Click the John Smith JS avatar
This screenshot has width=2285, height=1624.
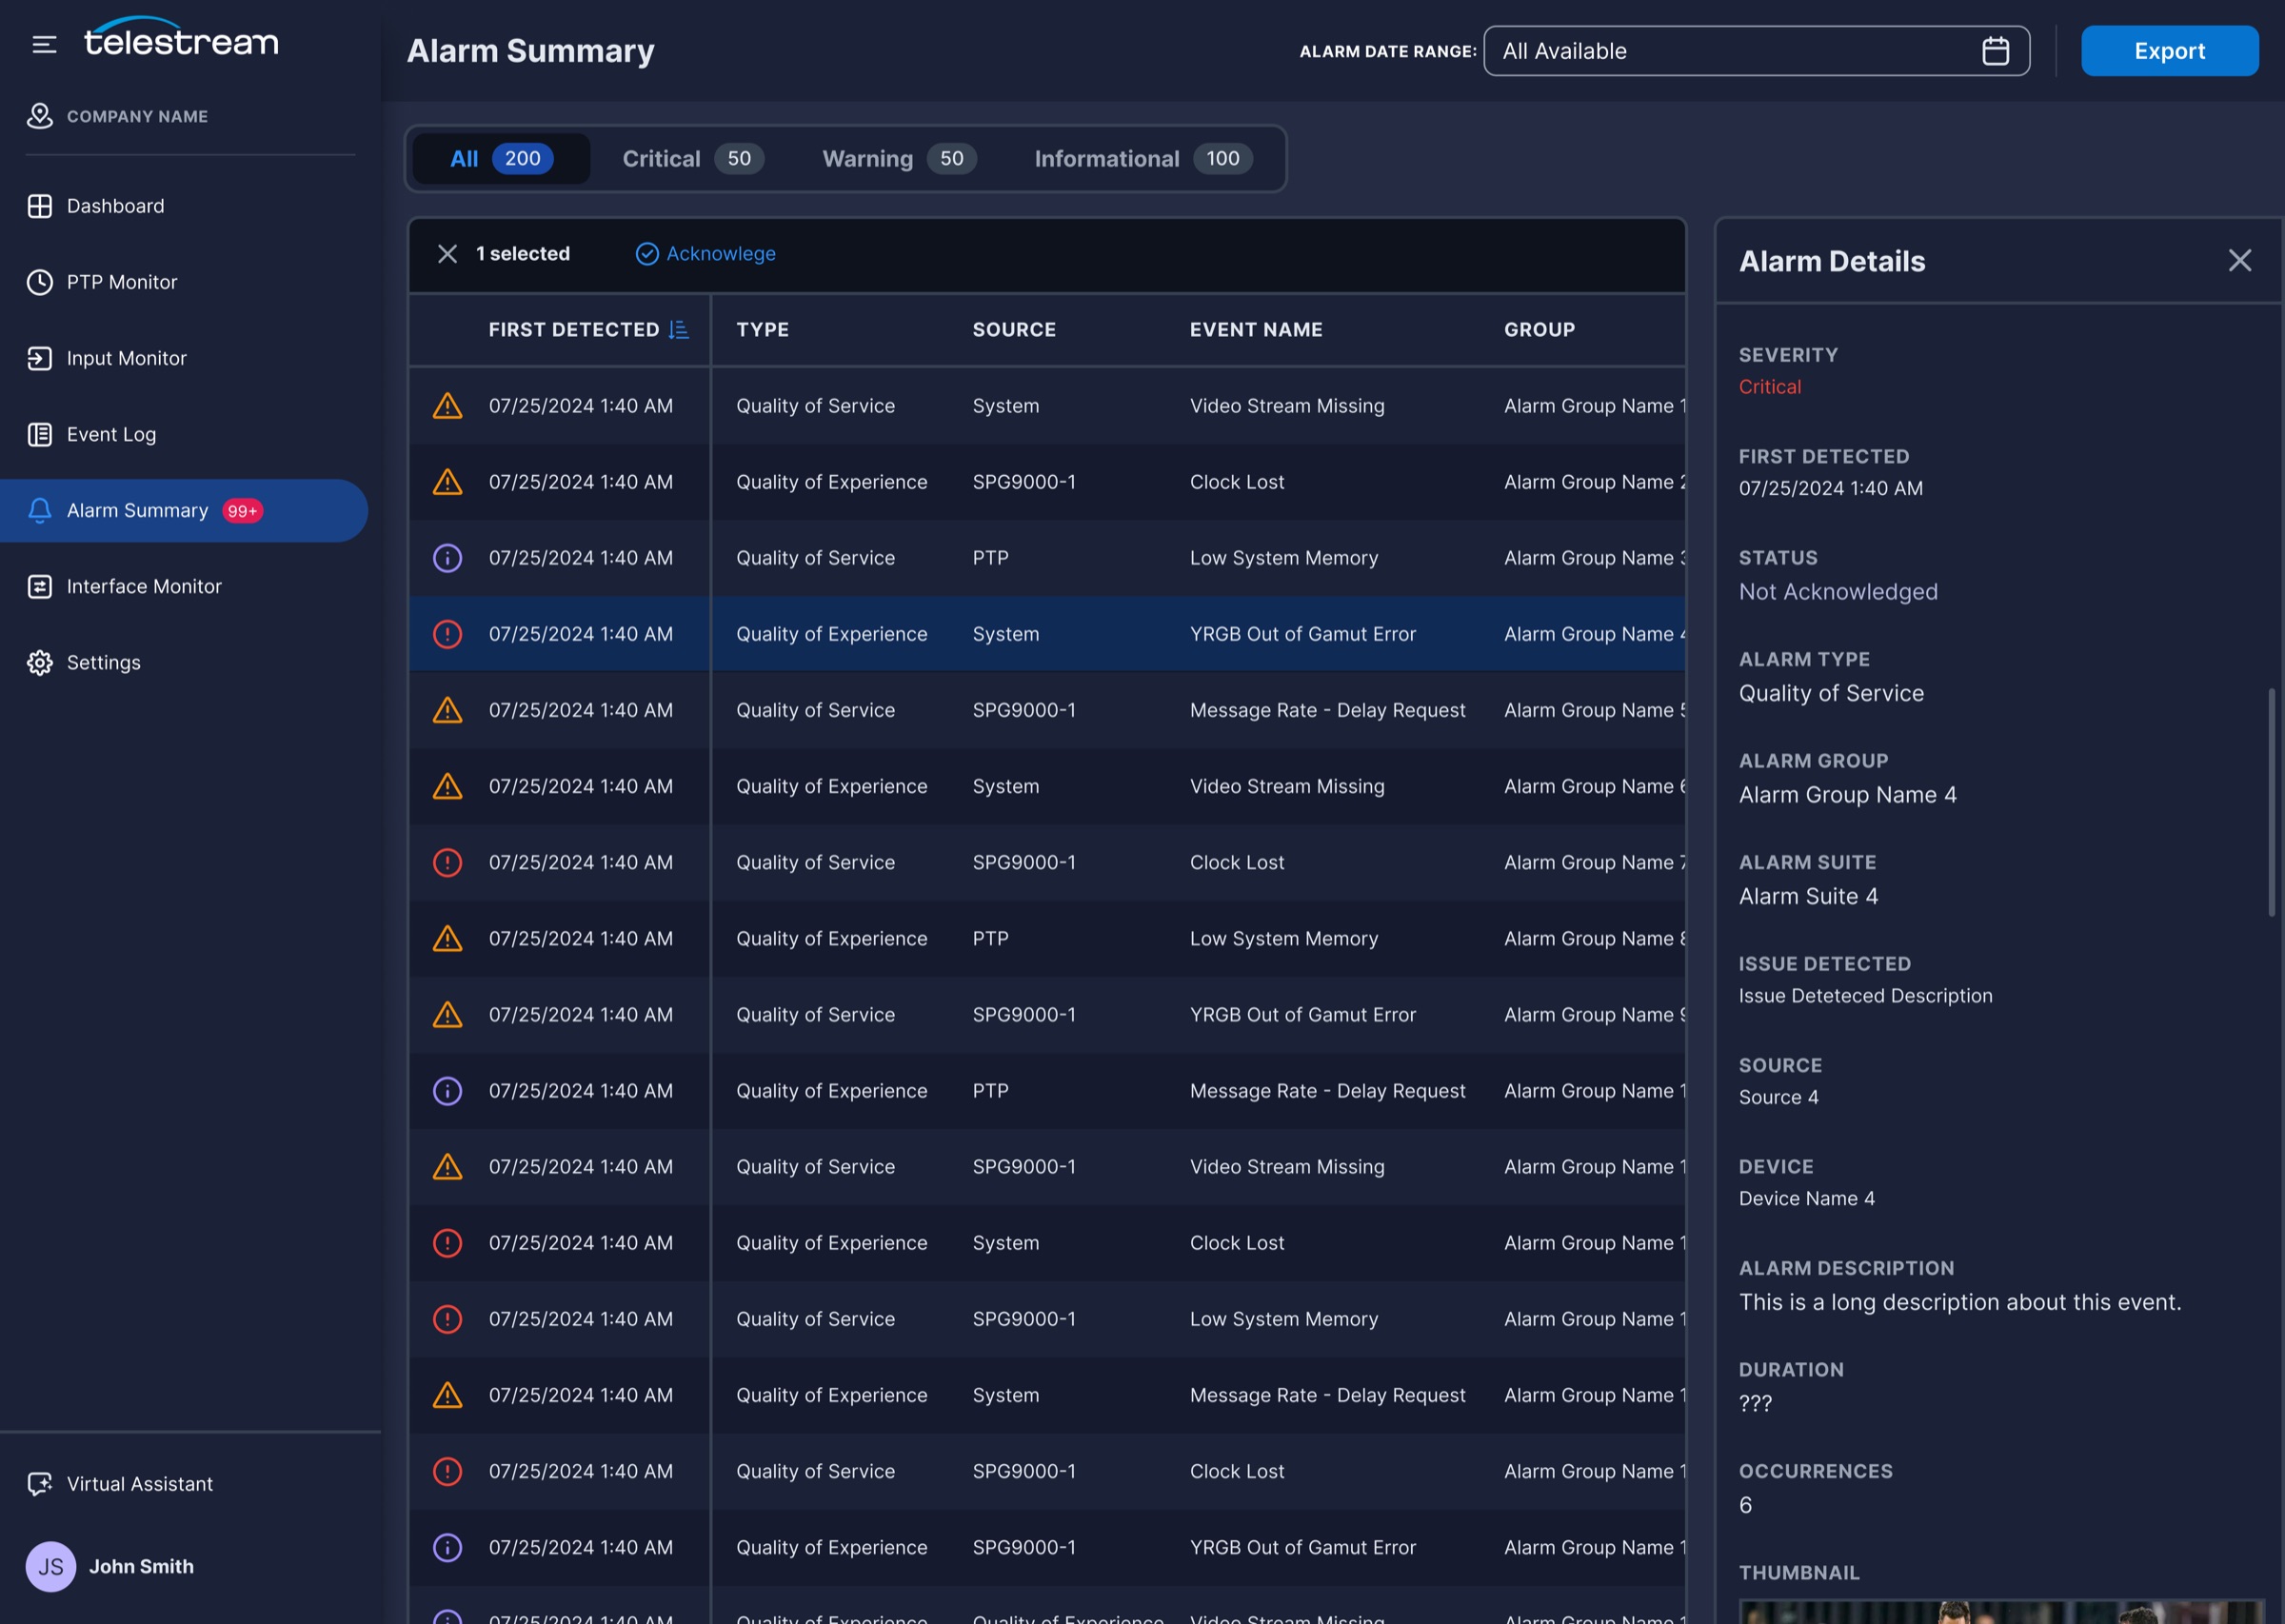(51, 1566)
